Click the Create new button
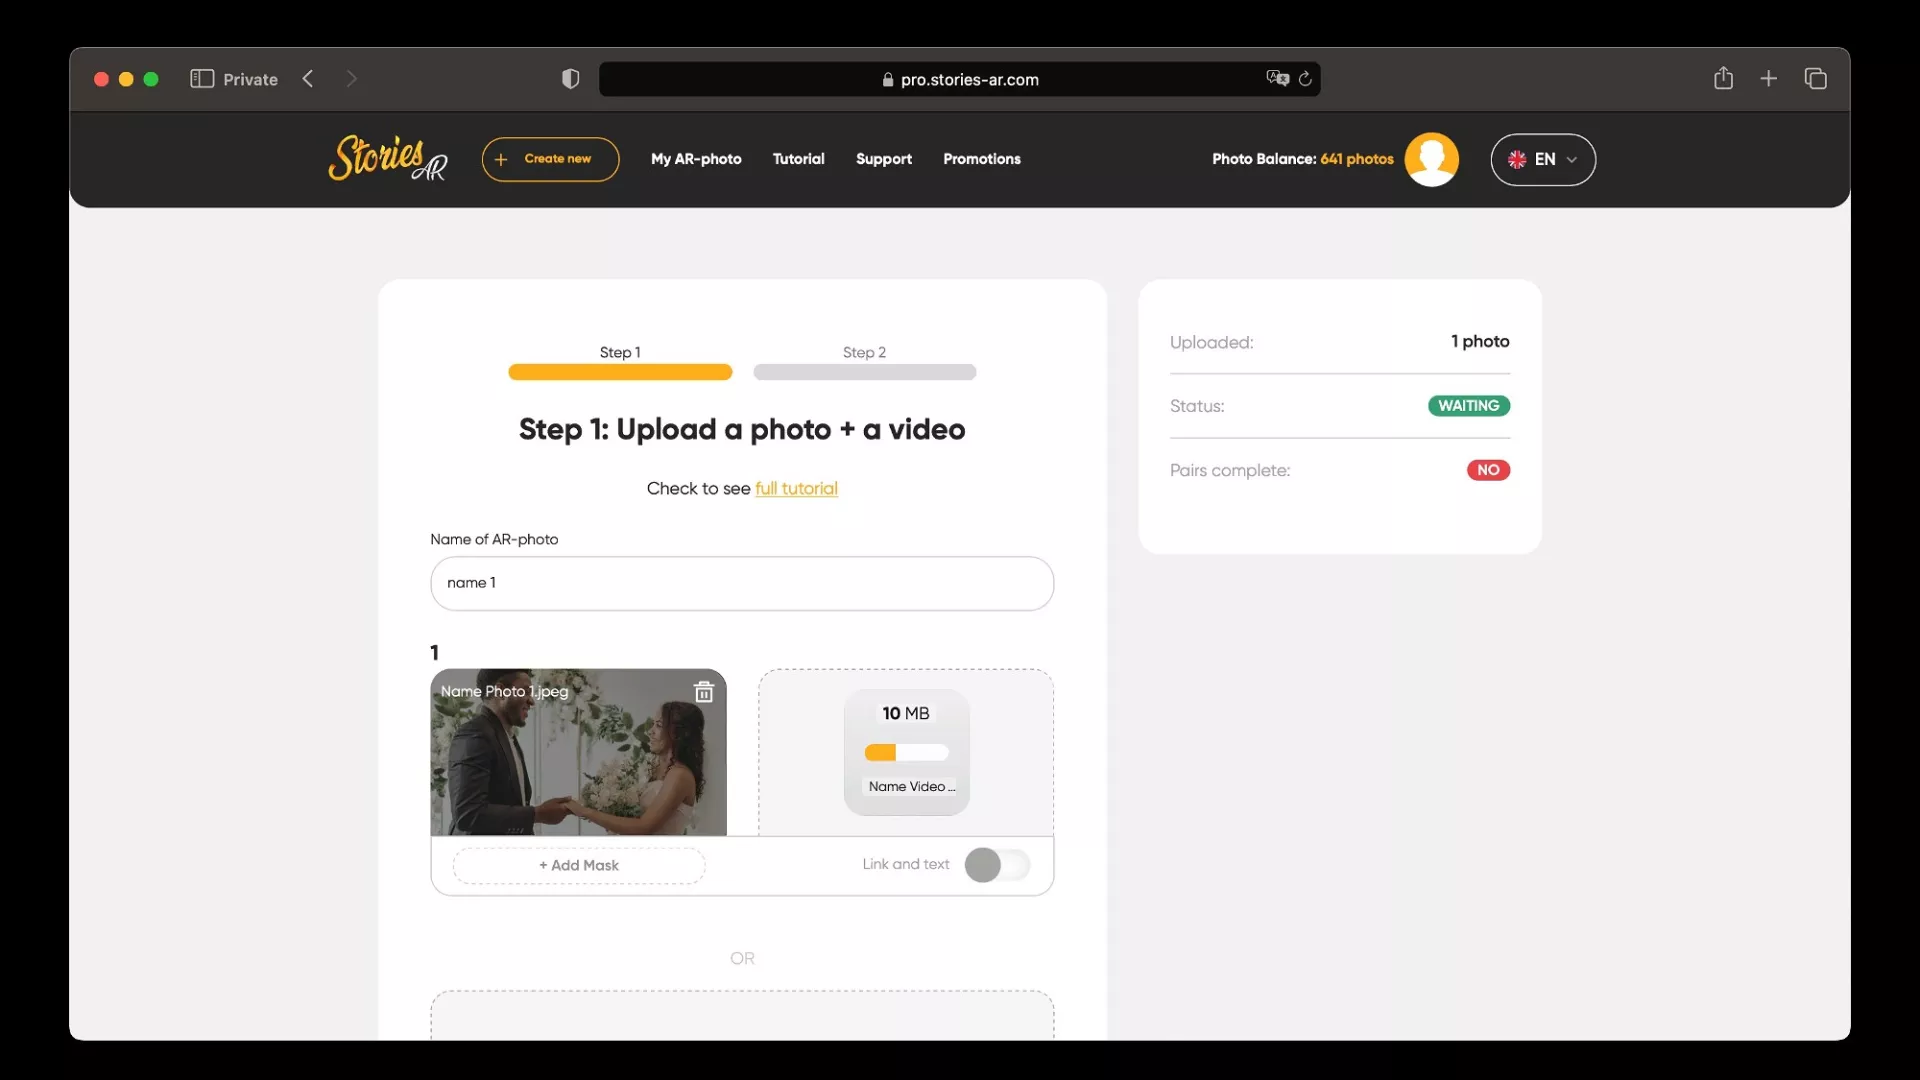 tap(550, 159)
